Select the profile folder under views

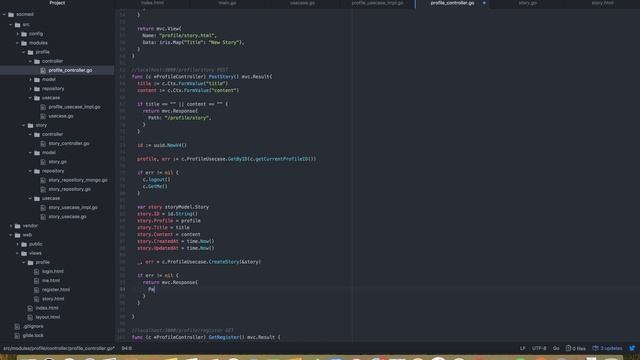42,262
